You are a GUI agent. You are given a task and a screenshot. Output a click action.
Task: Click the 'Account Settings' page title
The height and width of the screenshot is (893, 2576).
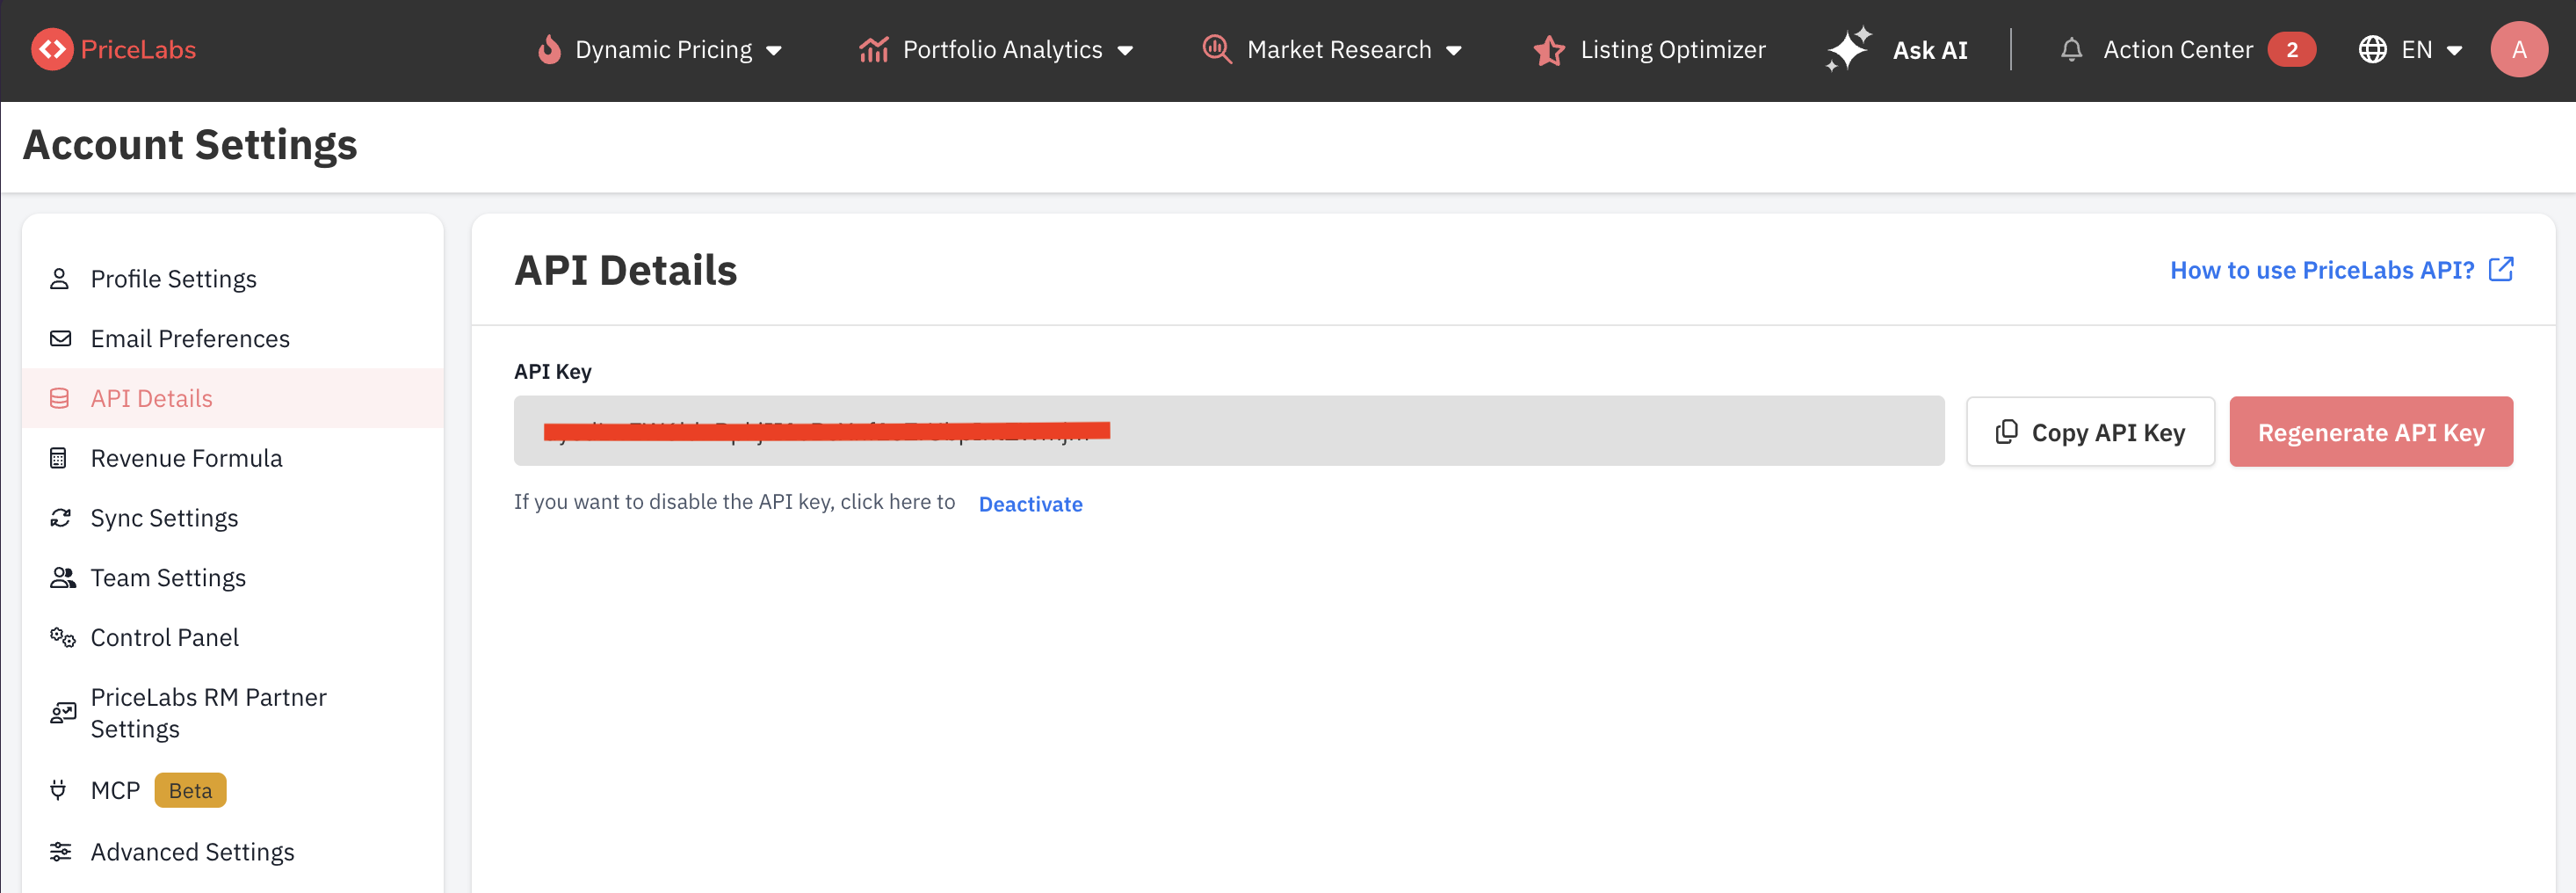(x=190, y=145)
